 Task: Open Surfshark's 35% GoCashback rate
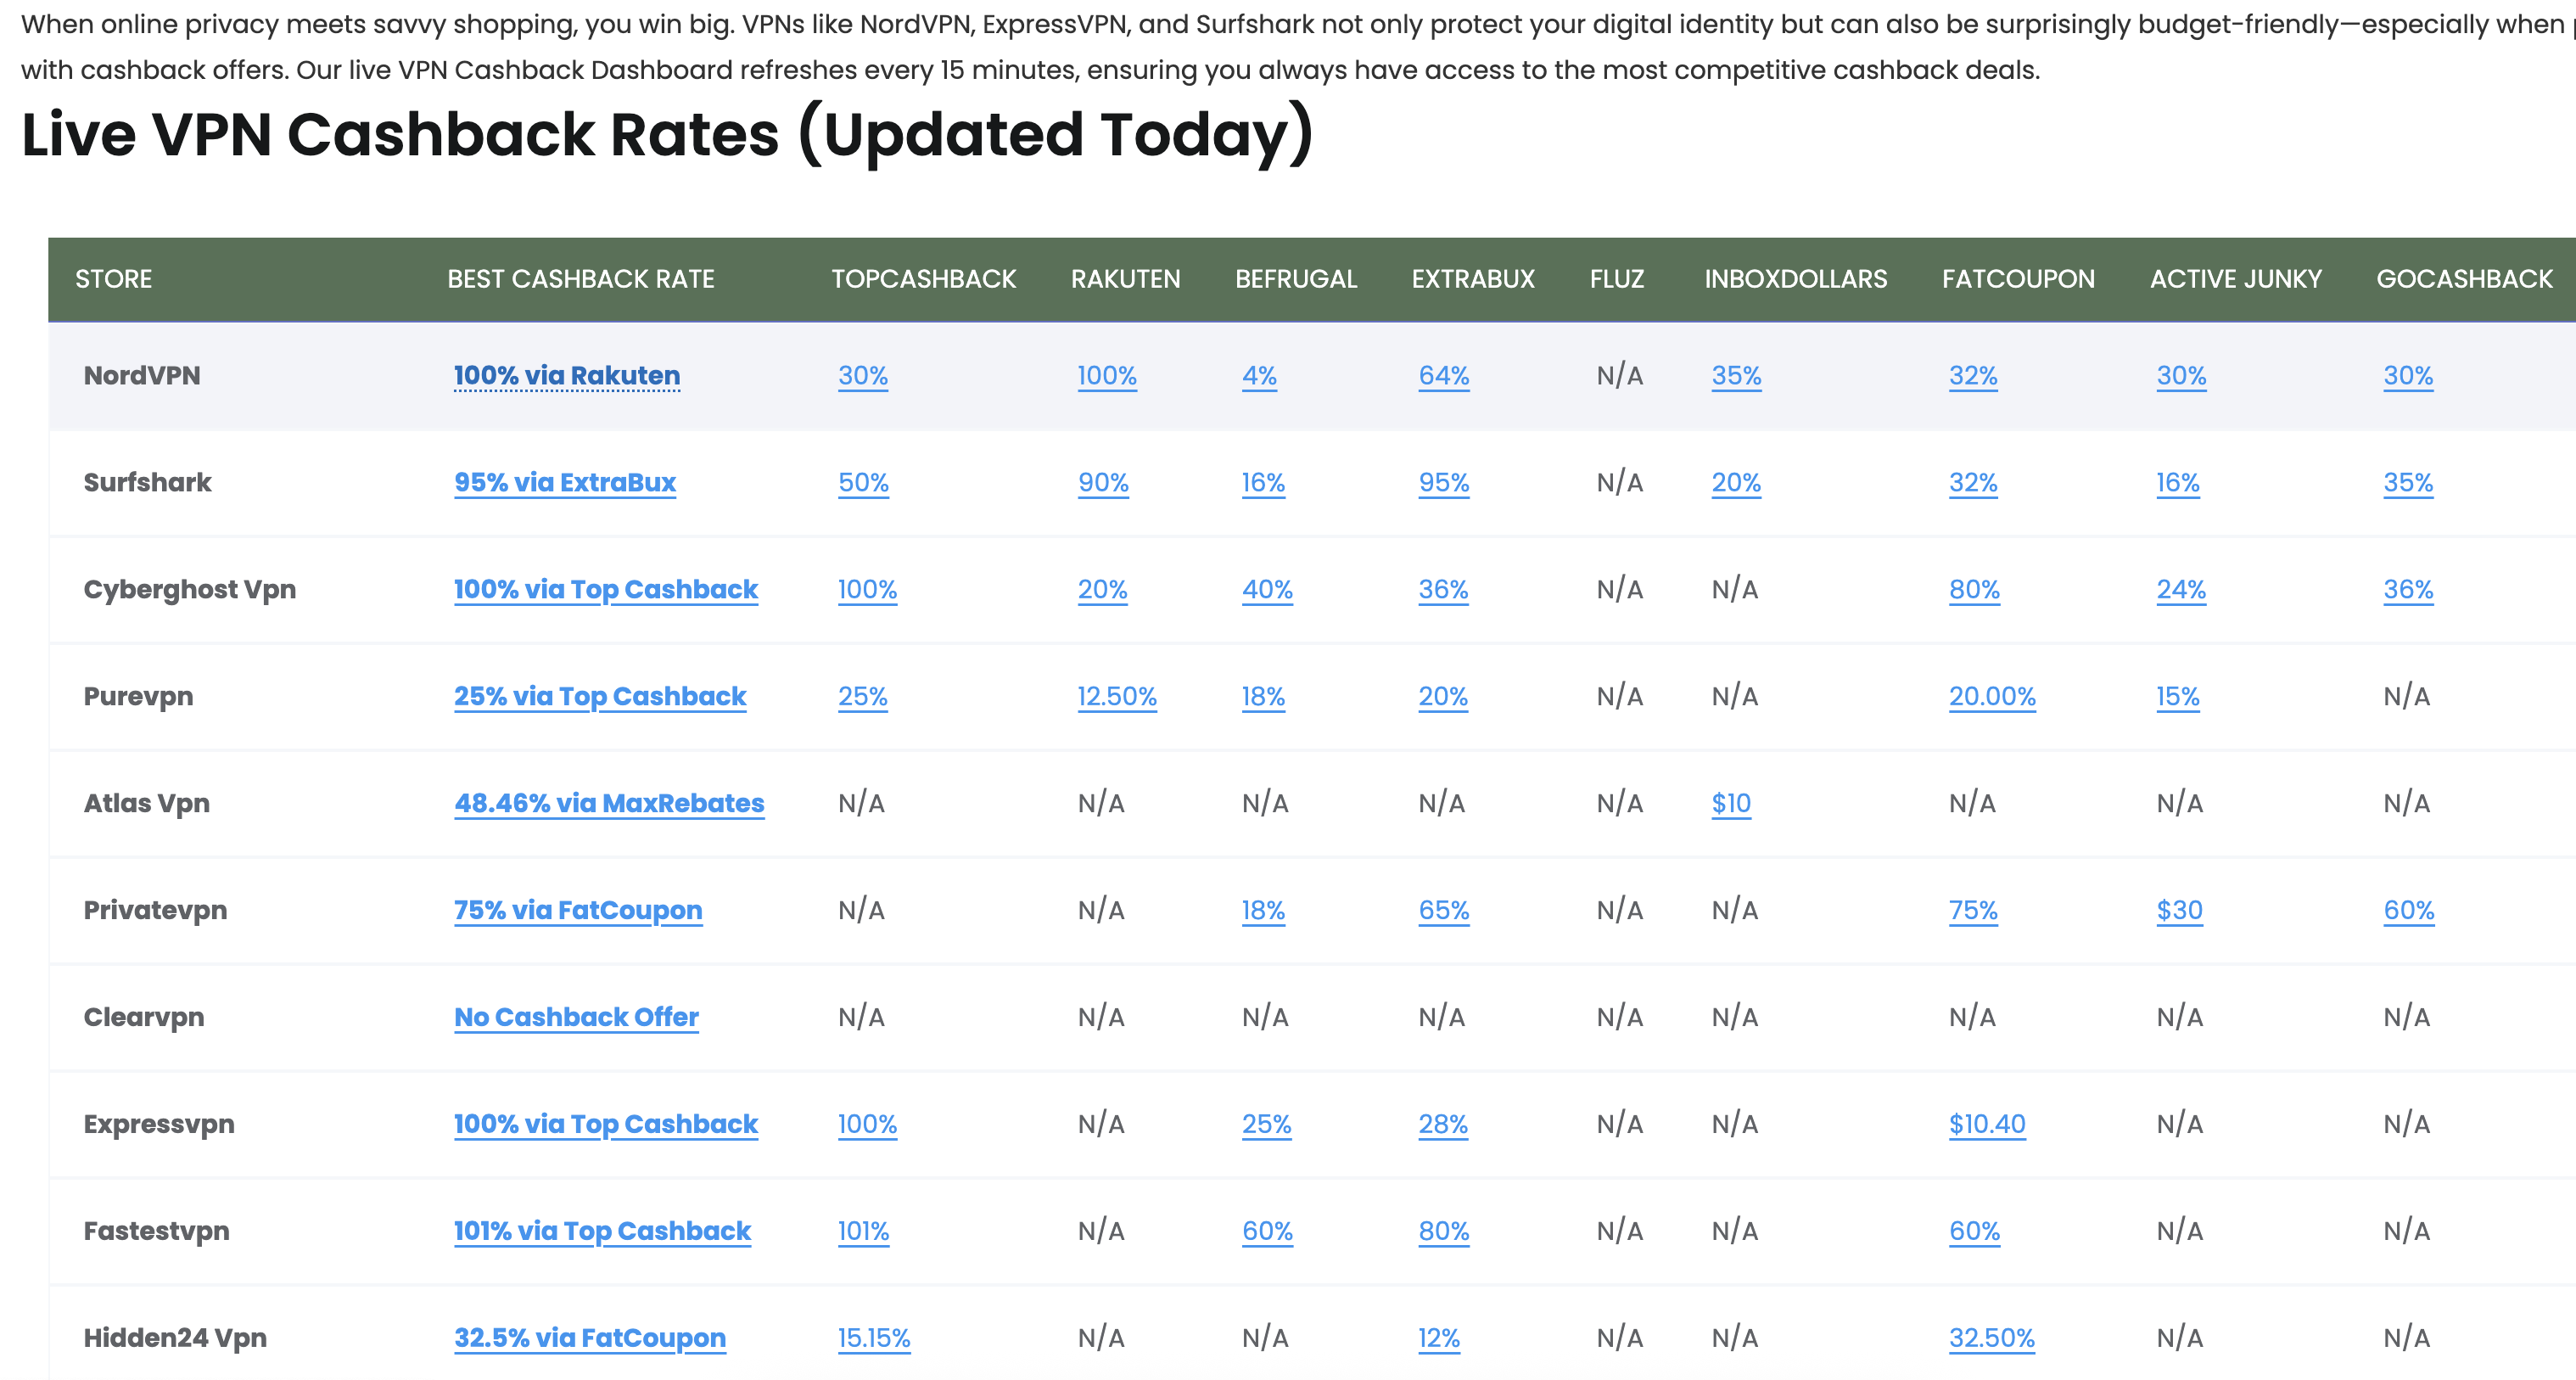pyautogui.click(x=2408, y=483)
